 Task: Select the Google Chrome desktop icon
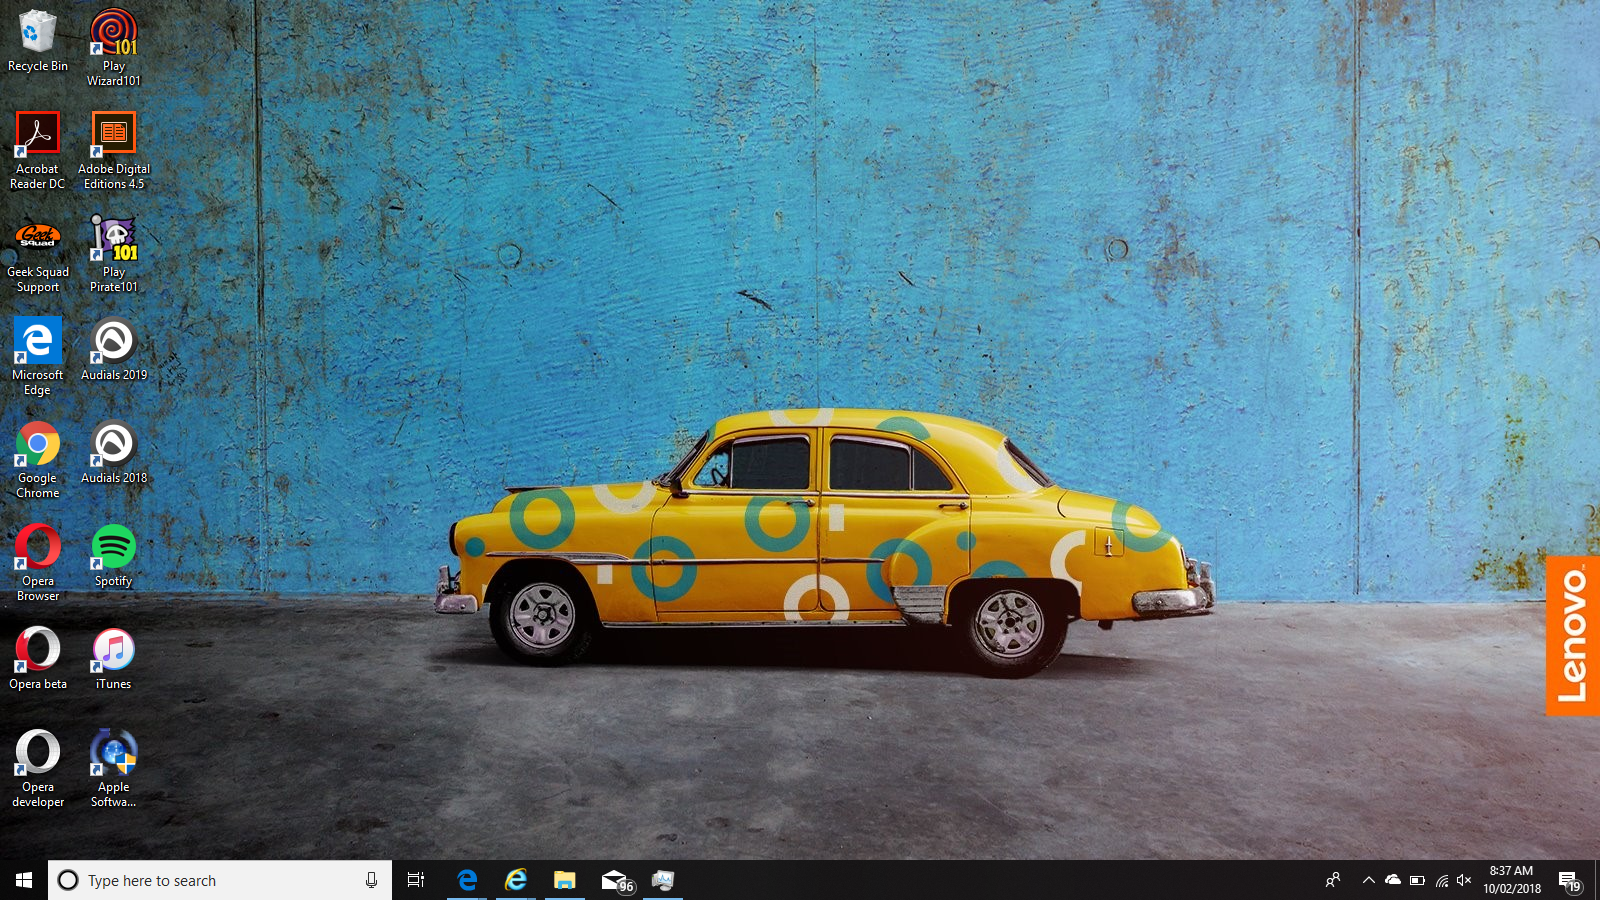tap(38, 460)
